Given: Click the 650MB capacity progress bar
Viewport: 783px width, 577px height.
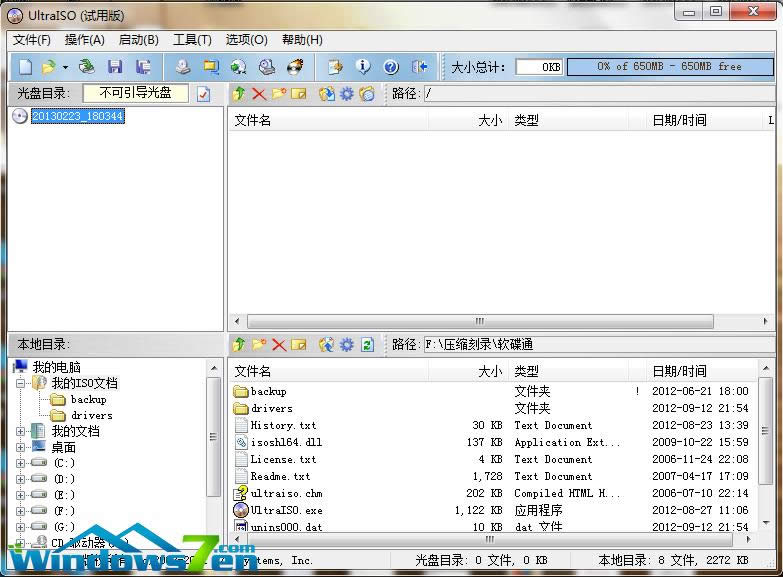Looking at the screenshot, I should [669, 67].
